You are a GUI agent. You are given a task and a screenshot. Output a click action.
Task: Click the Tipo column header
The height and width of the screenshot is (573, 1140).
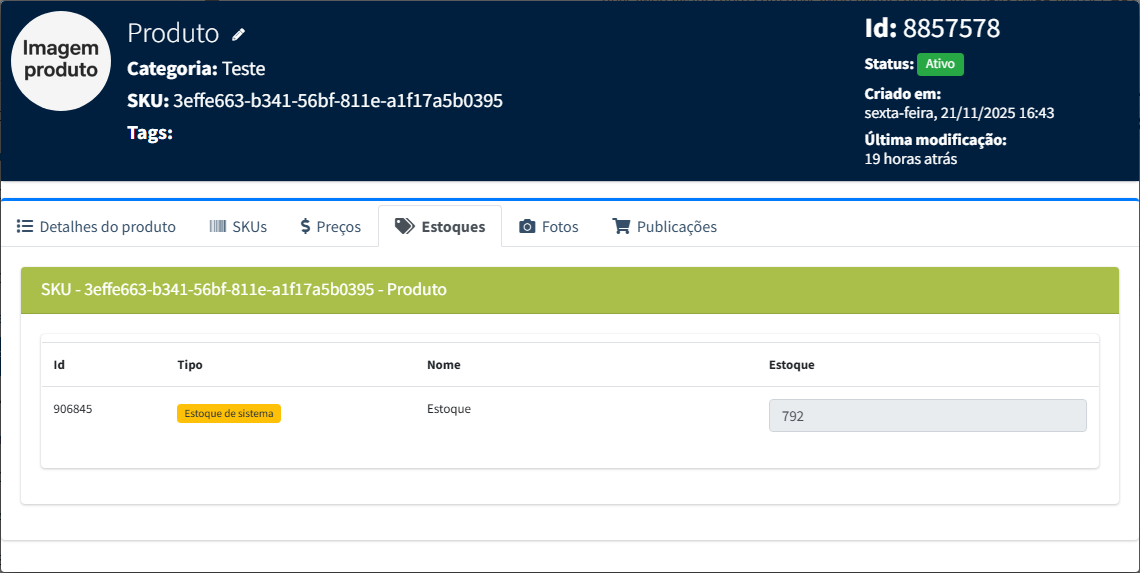tap(190, 365)
